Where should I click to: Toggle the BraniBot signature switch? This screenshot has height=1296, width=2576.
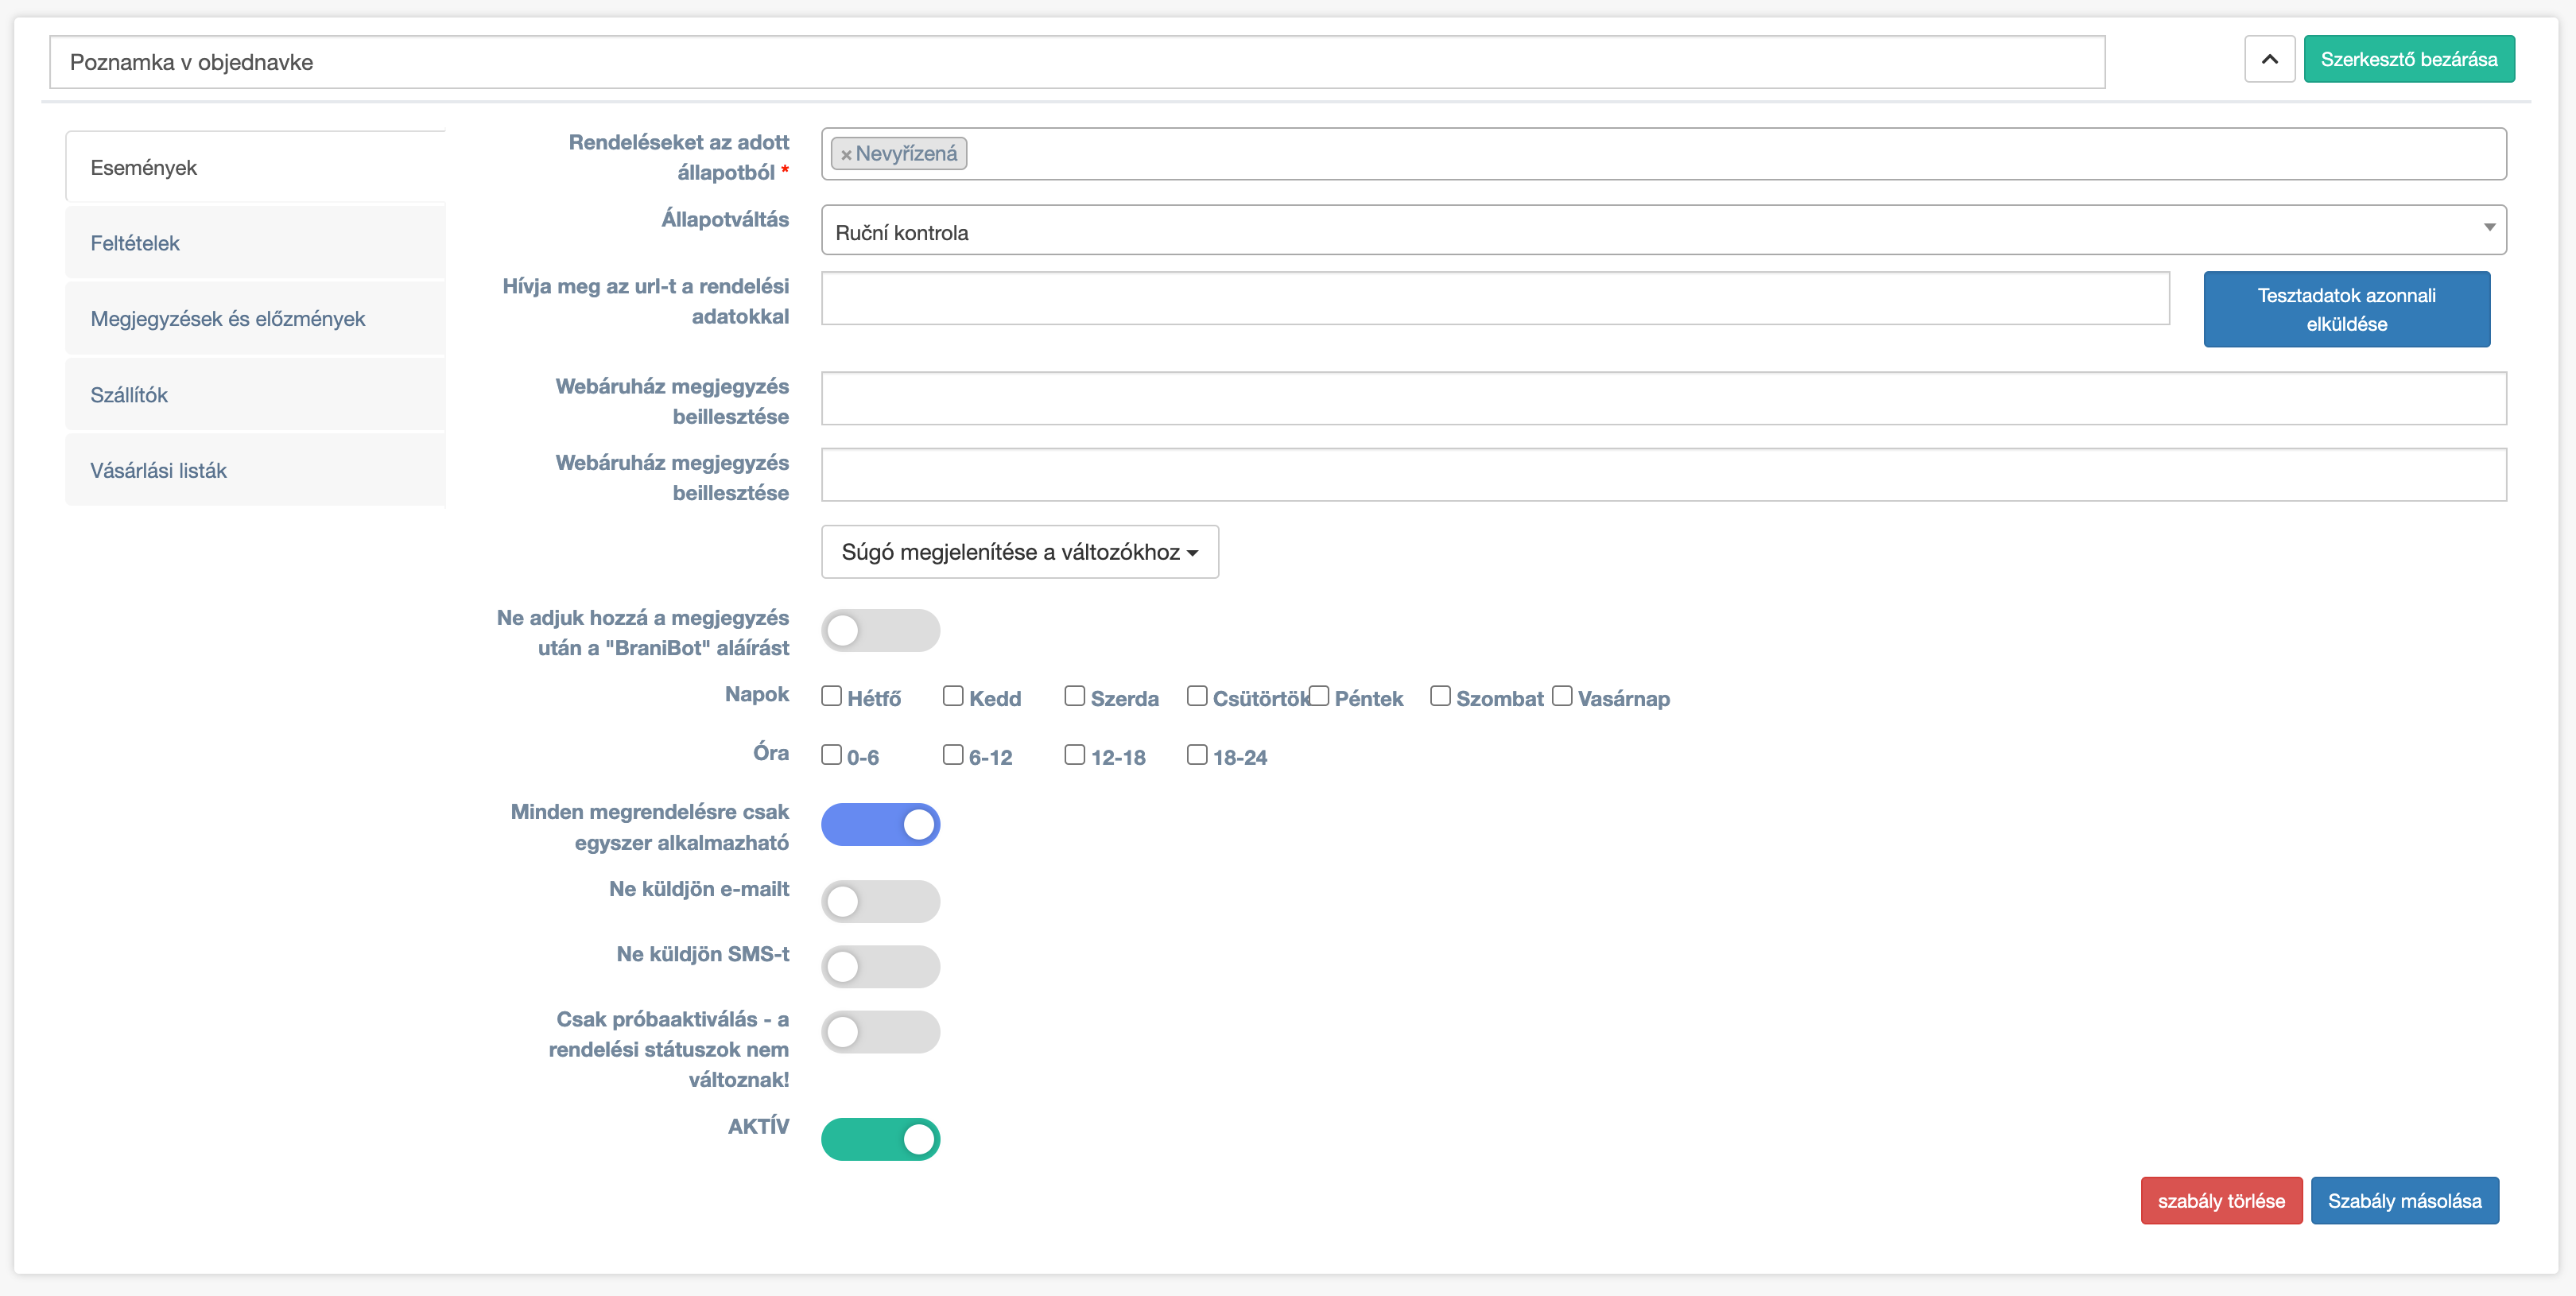(880, 630)
